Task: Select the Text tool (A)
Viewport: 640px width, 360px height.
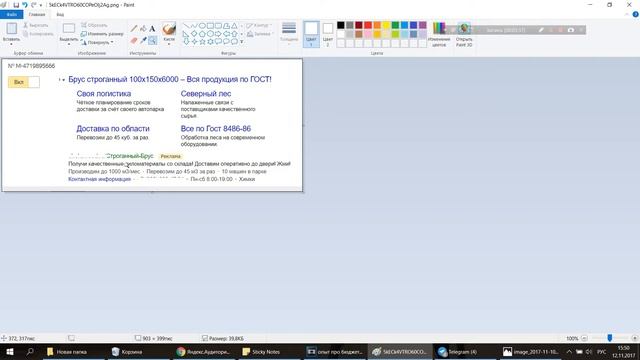Action: [152, 29]
